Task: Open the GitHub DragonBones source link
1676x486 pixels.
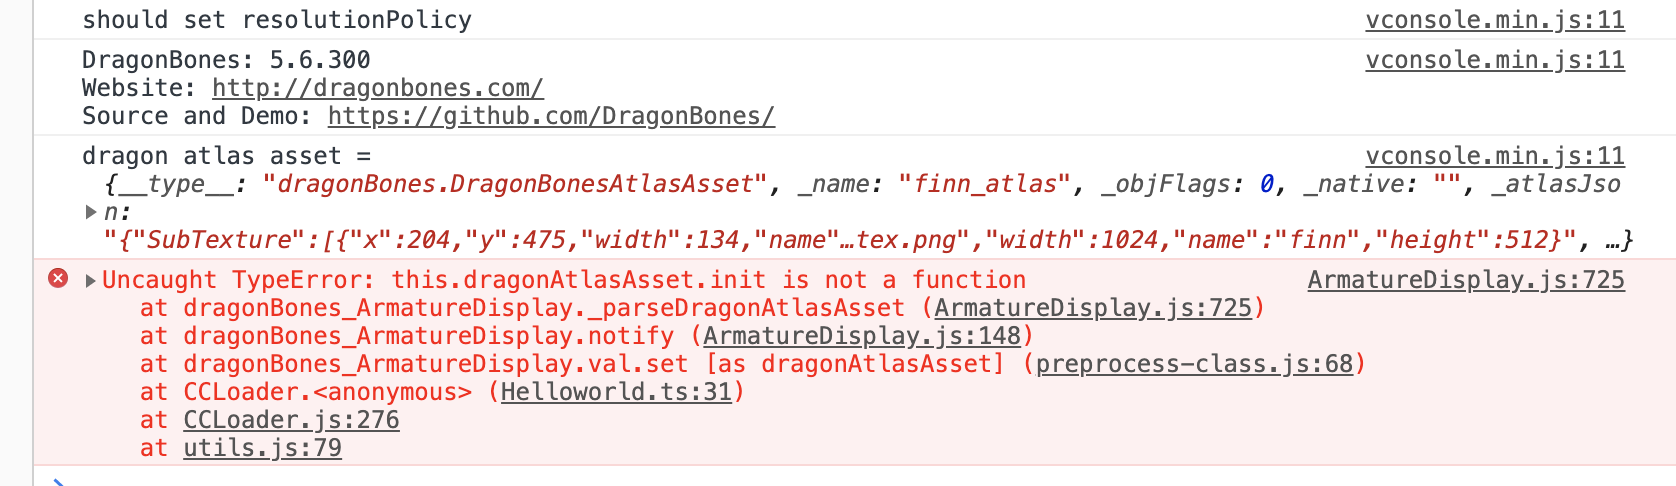Action: pyautogui.click(x=551, y=116)
